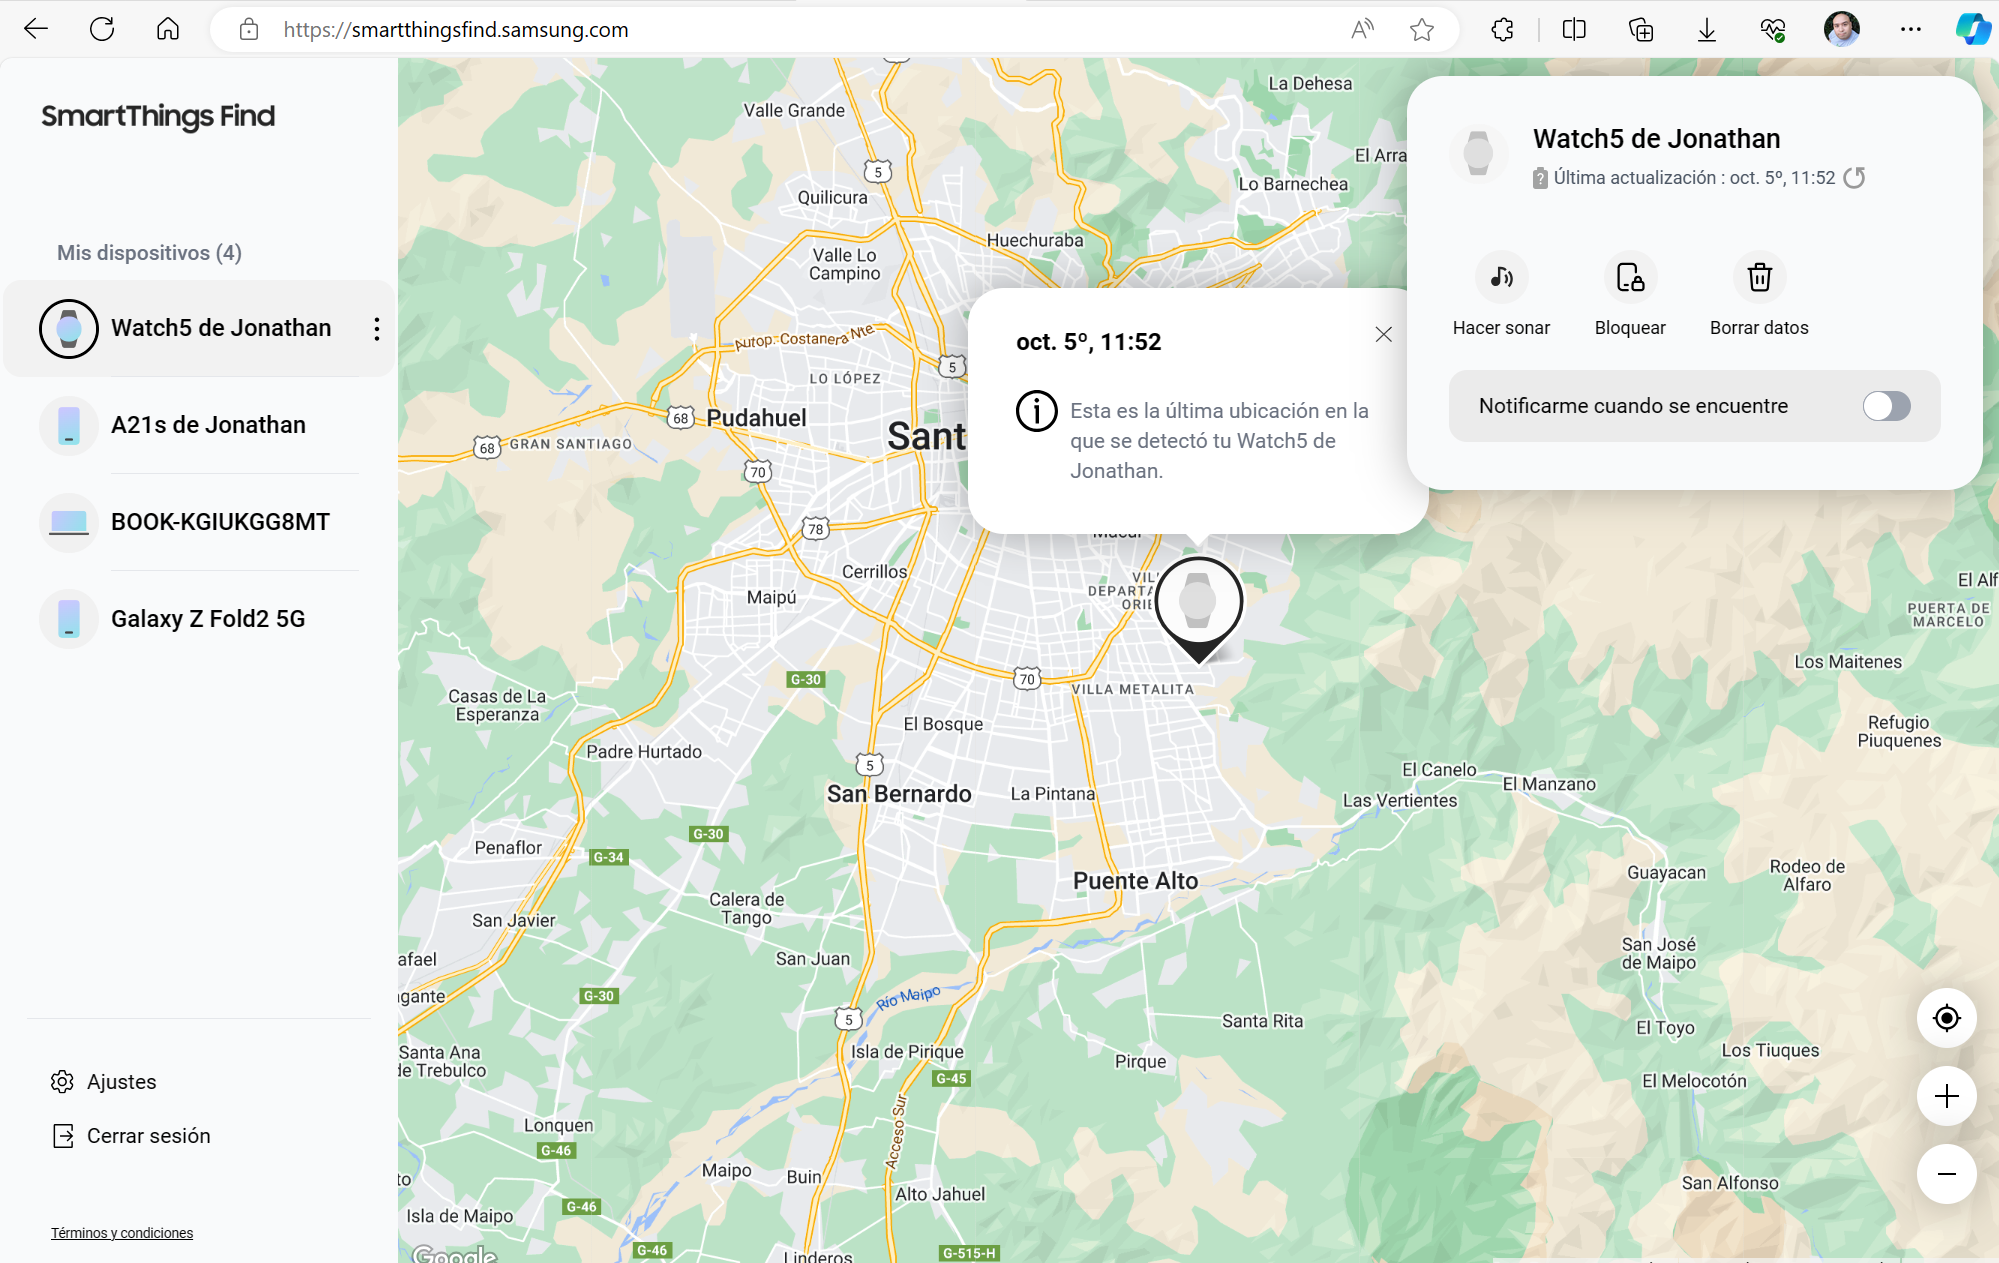Refresh the last update location
Screen dimensions: 1999x1263
click(1854, 178)
